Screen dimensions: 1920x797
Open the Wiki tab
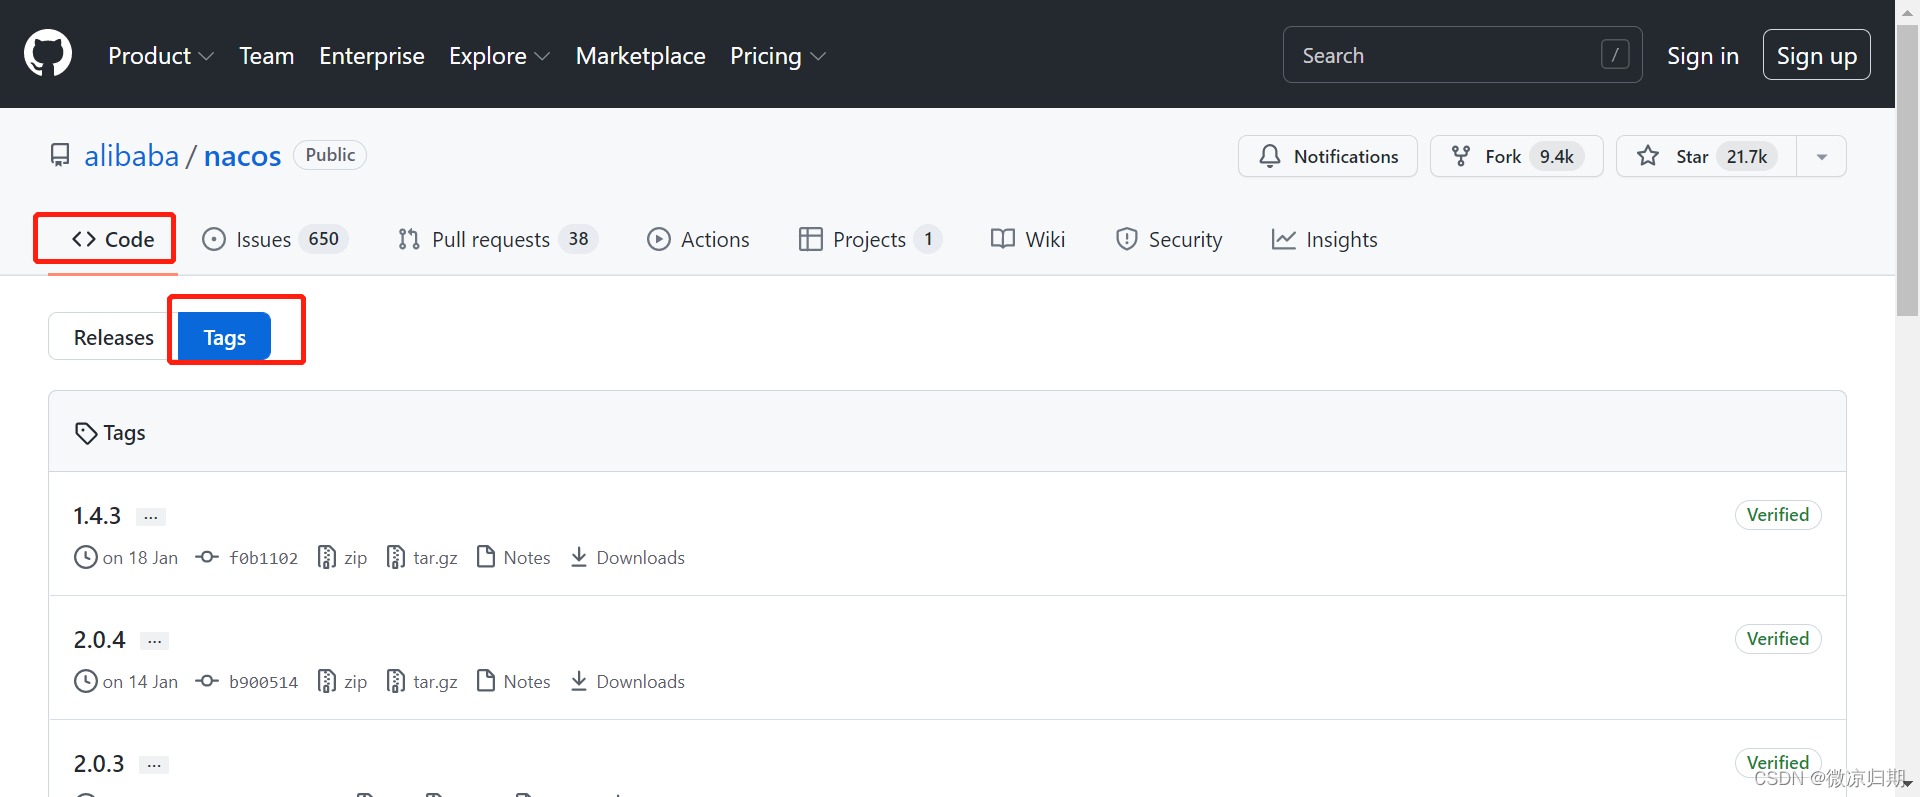1027,239
